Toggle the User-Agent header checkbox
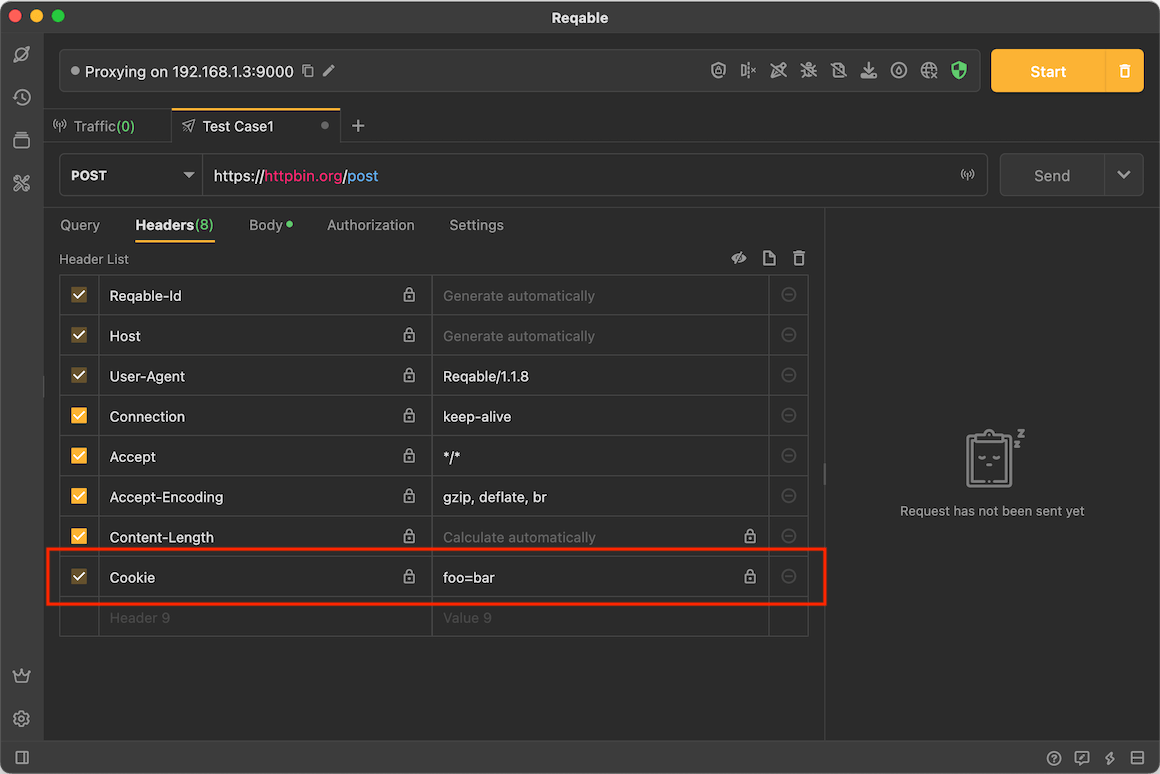 pos(79,375)
